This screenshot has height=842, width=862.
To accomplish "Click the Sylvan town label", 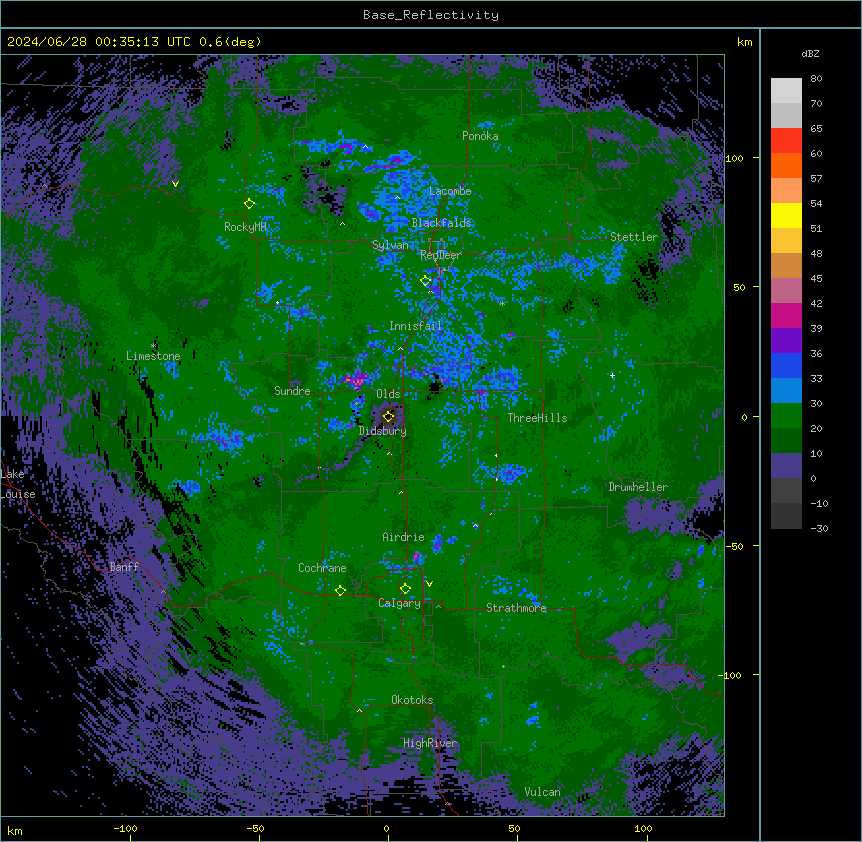I will (390, 245).
